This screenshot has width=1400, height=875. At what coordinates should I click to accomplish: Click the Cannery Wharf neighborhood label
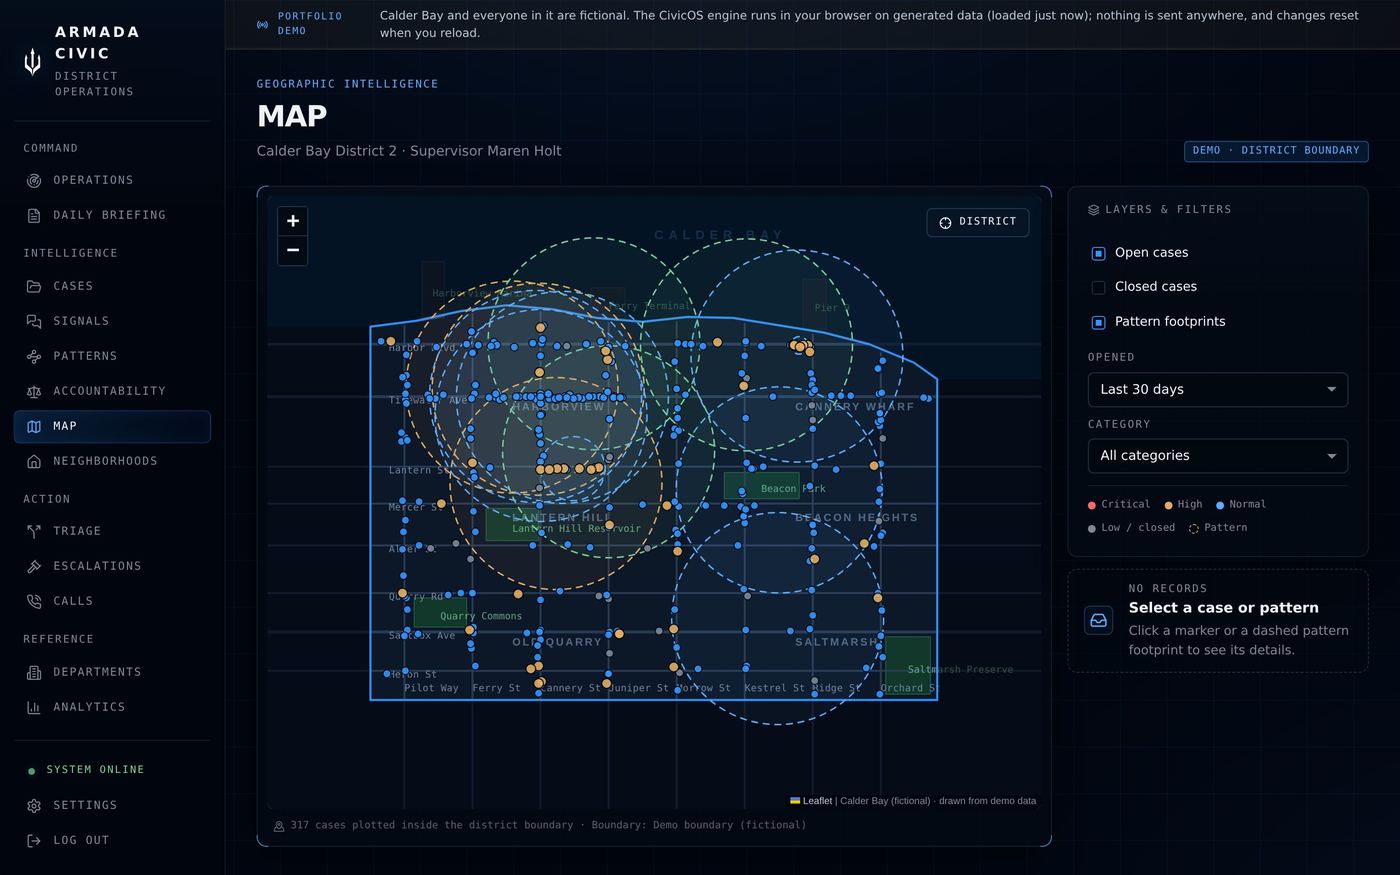pyautogui.click(x=855, y=407)
